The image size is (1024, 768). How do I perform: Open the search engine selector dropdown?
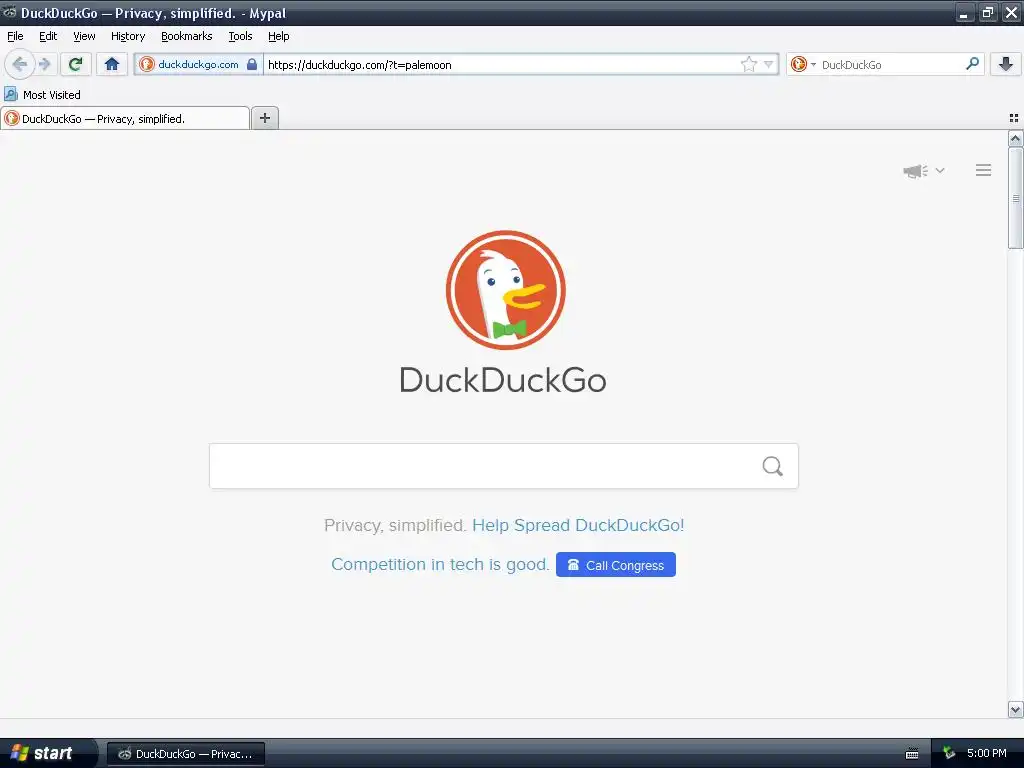click(803, 64)
